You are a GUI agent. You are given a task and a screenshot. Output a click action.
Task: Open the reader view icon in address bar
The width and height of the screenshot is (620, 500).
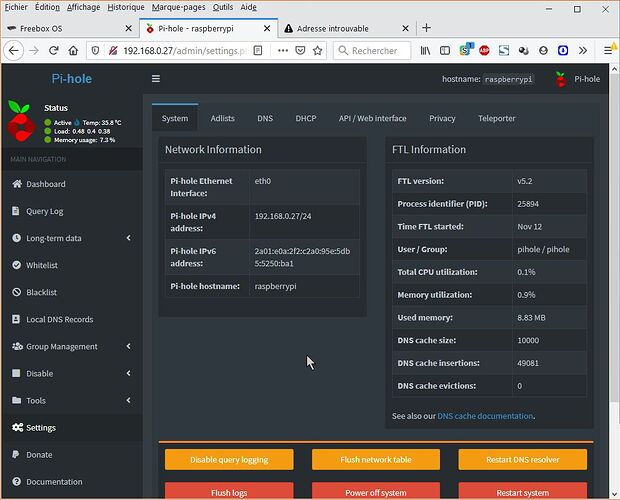point(258,51)
